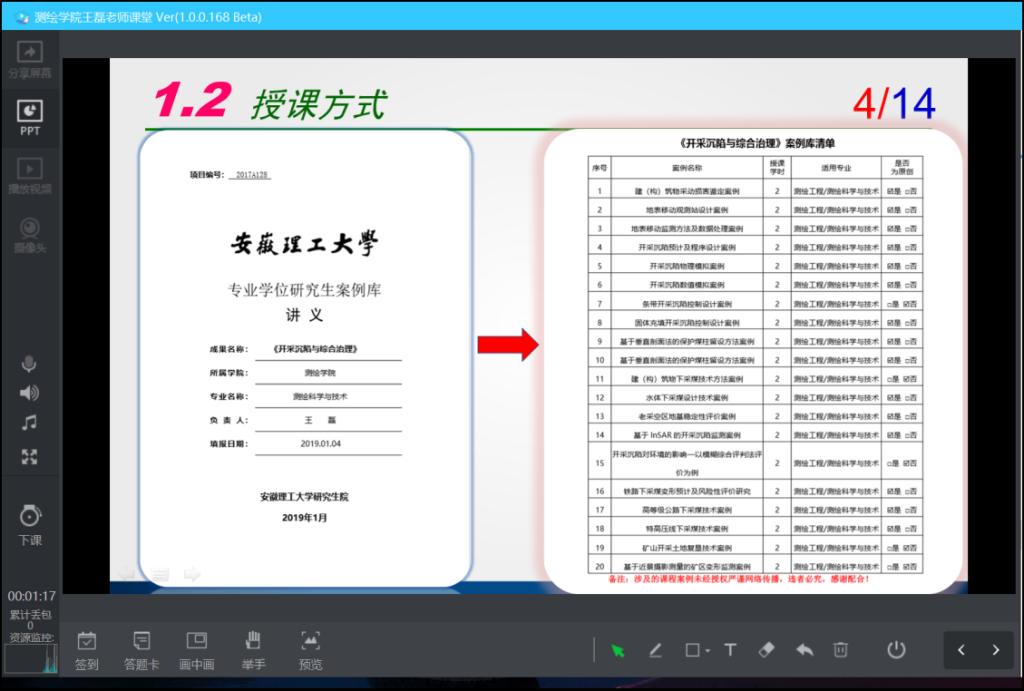The height and width of the screenshot is (691, 1024).
Task: Delete annotations with the trash icon
Action: coord(841,650)
